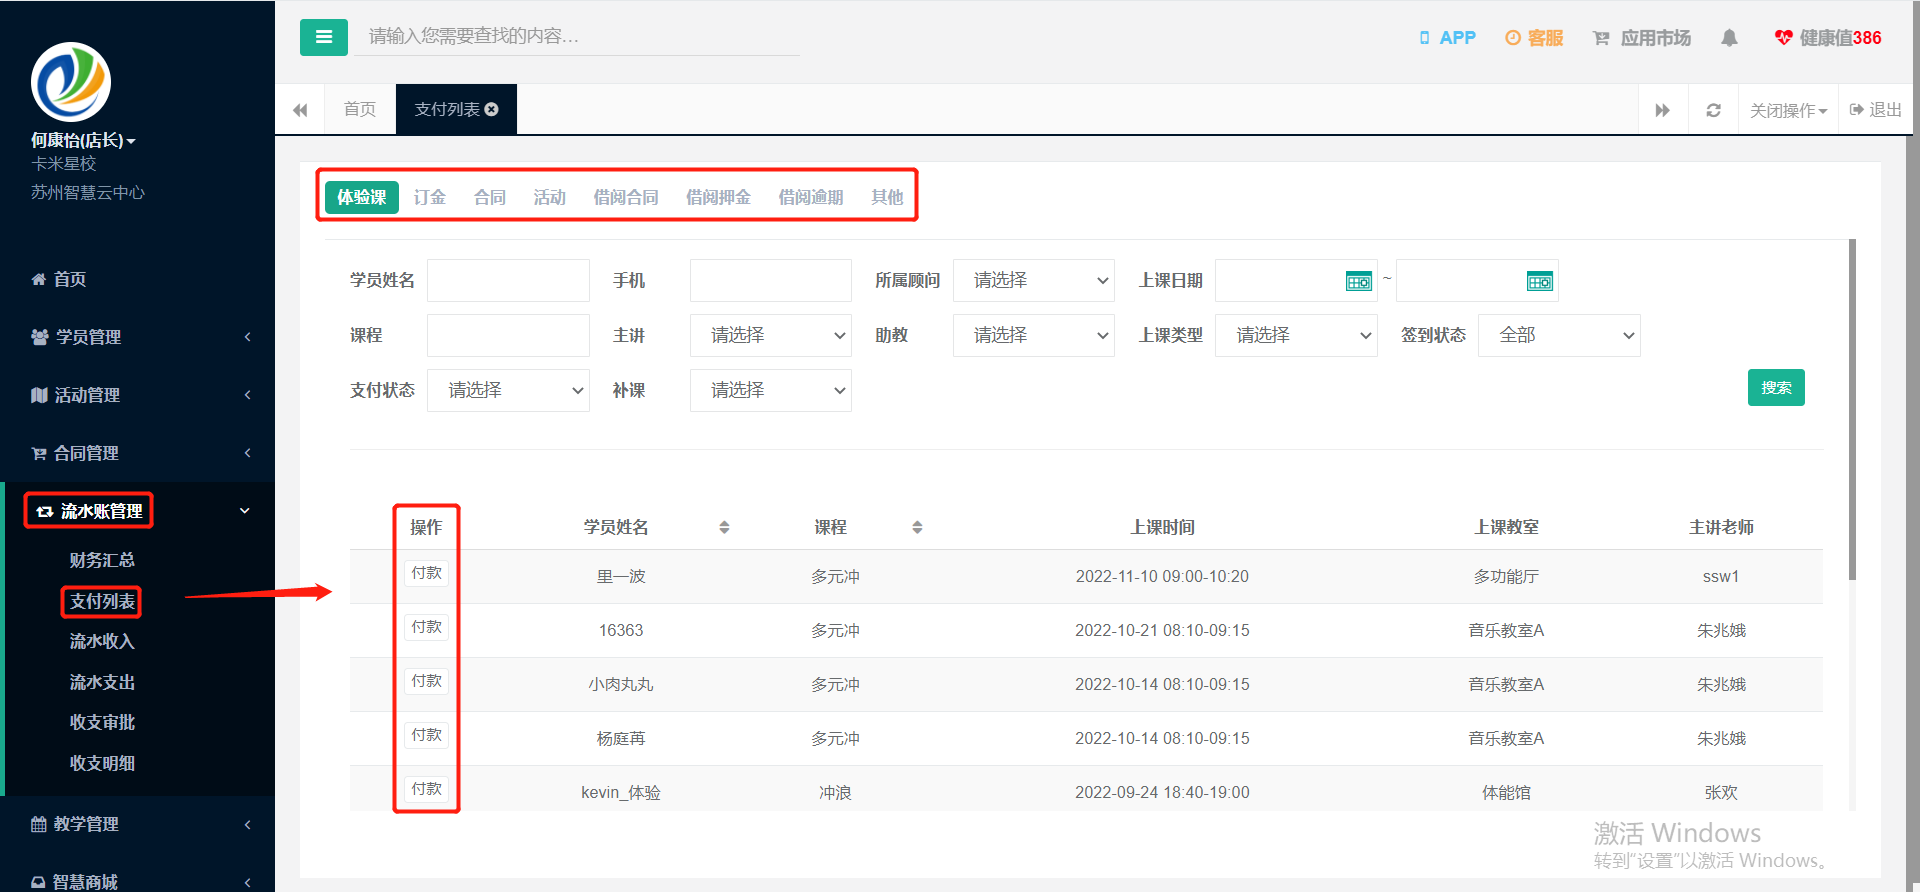This screenshot has height=892, width=1920.
Task: Expand 活动管理 in sidebar
Action: point(140,395)
